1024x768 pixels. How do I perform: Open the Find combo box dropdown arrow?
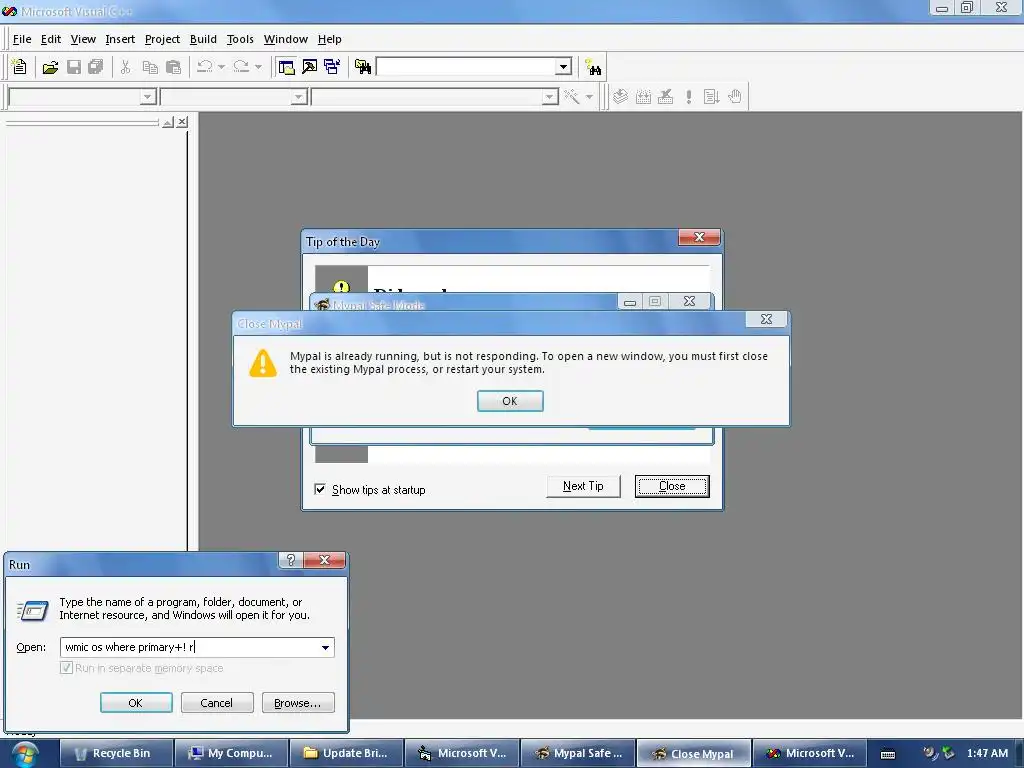pos(564,67)
